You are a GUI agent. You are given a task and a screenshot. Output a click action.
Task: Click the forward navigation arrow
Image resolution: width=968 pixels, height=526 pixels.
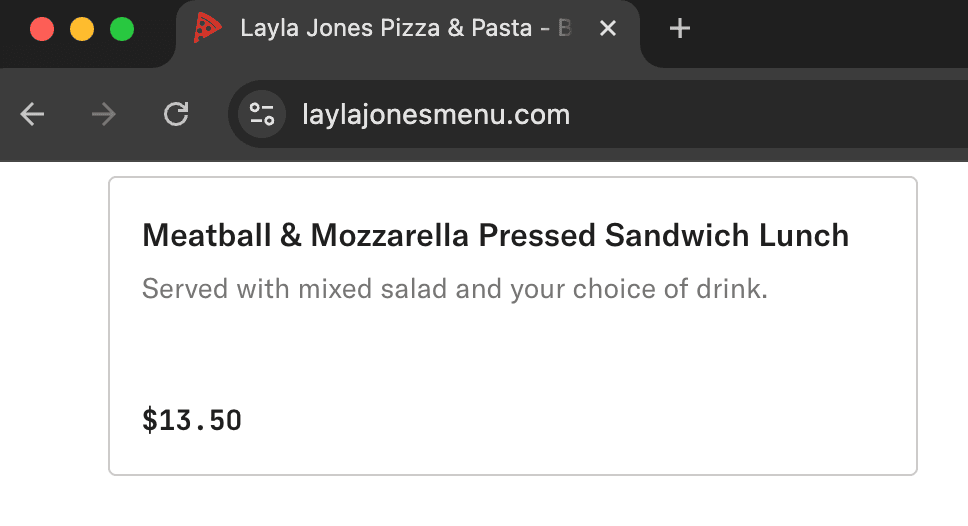(103, 115)
